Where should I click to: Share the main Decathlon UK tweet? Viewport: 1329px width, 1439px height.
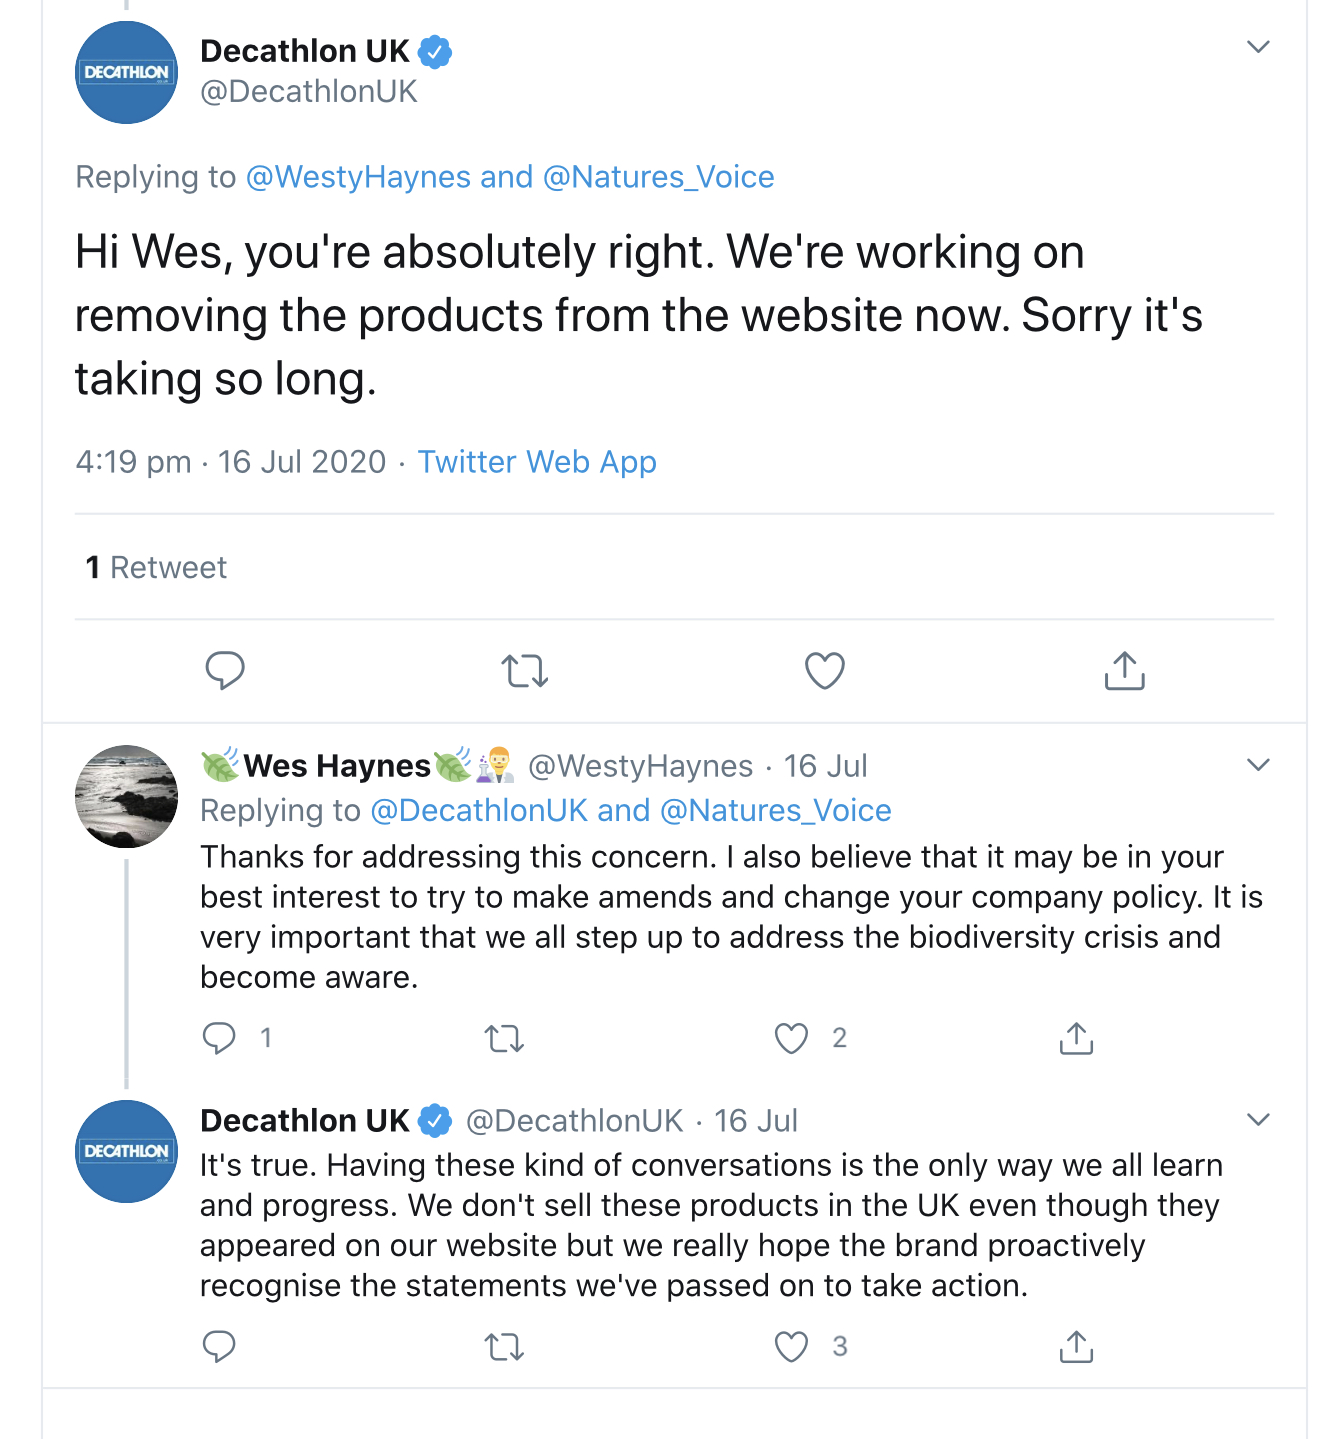pyautogui.click(x=1124, y=671)
